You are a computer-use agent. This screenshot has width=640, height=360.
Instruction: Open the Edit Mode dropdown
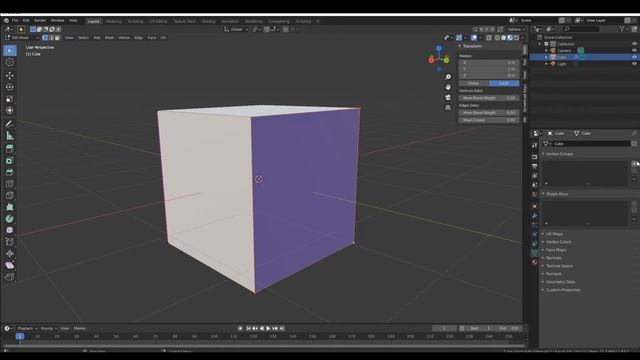[22, 38]
